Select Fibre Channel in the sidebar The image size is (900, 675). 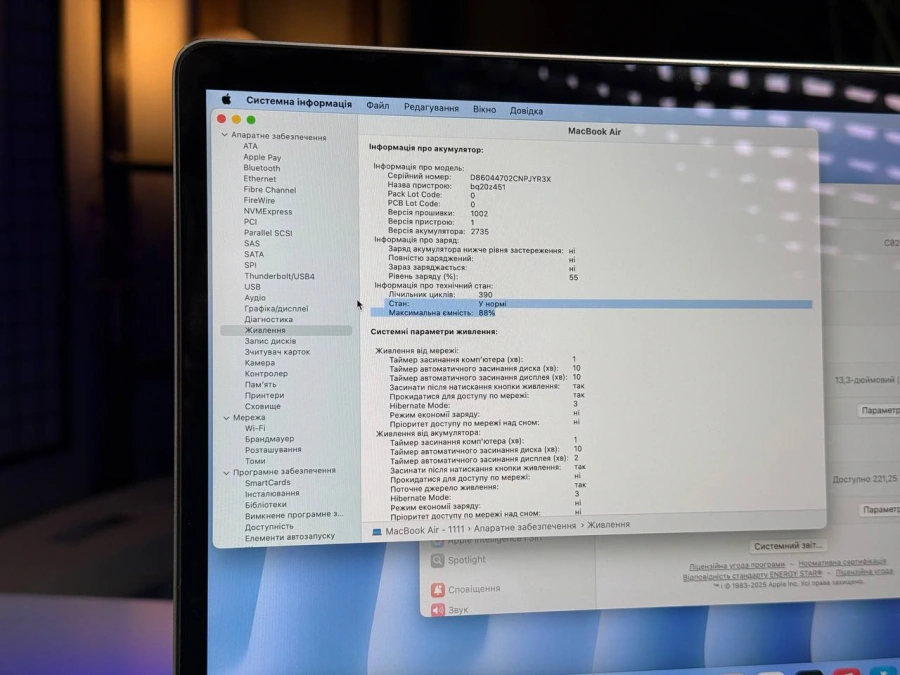(270, 189)
